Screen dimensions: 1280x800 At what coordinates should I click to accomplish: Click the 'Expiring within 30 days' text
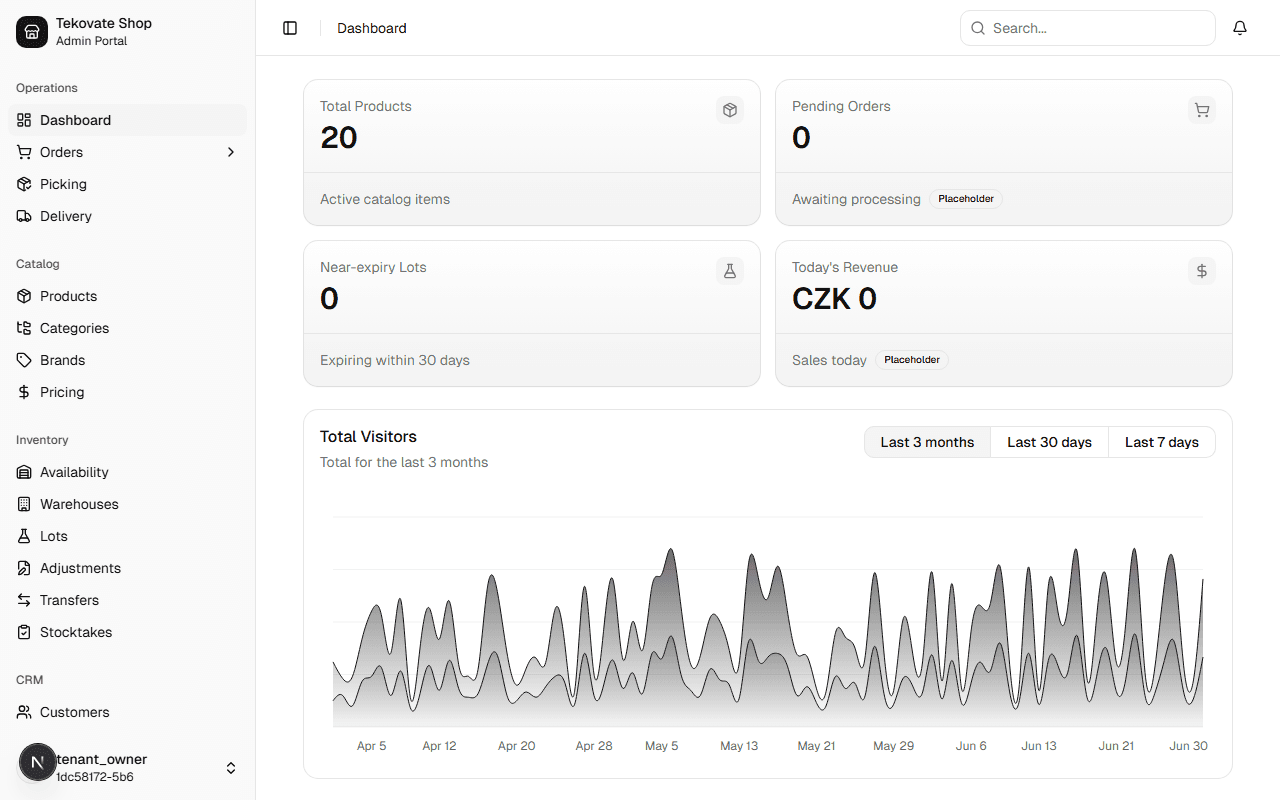click(x=395, y=360)
